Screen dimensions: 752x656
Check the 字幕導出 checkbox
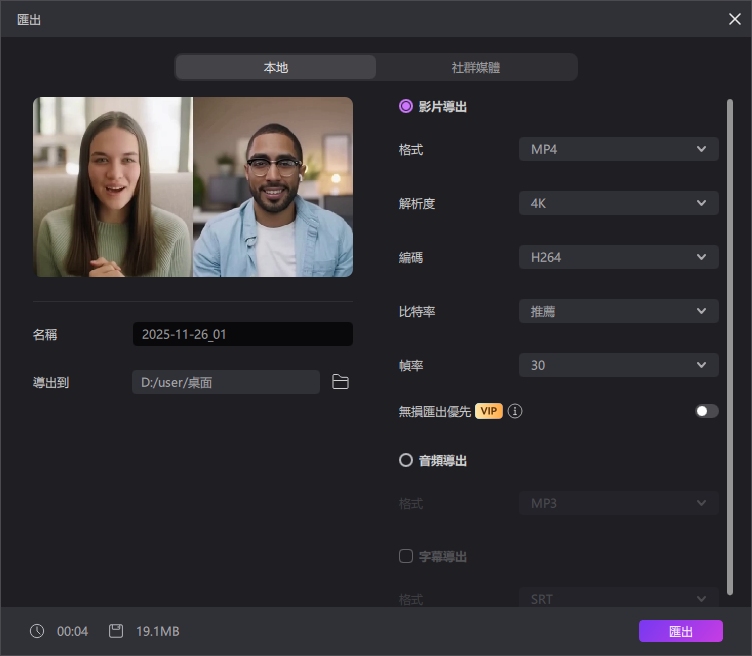coord(406,556)
